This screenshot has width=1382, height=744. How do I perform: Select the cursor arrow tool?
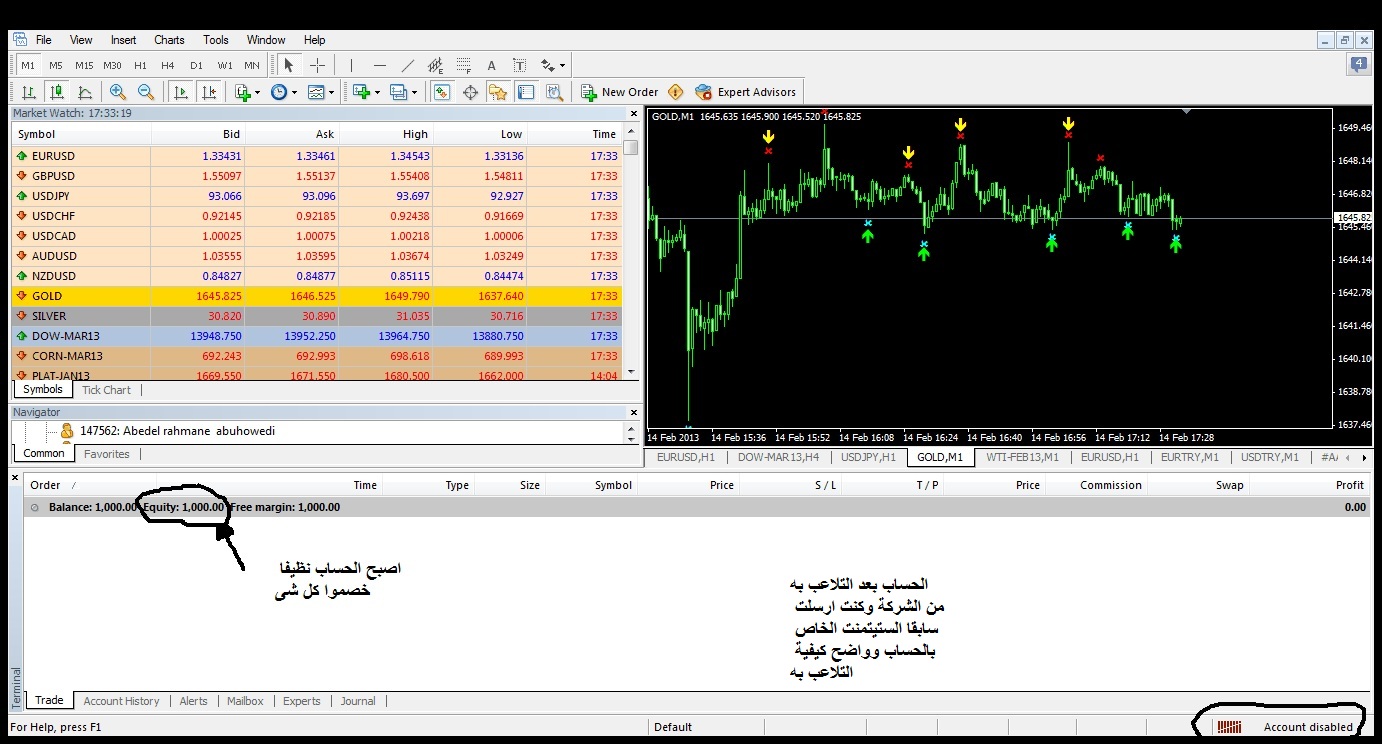(289, 65)
